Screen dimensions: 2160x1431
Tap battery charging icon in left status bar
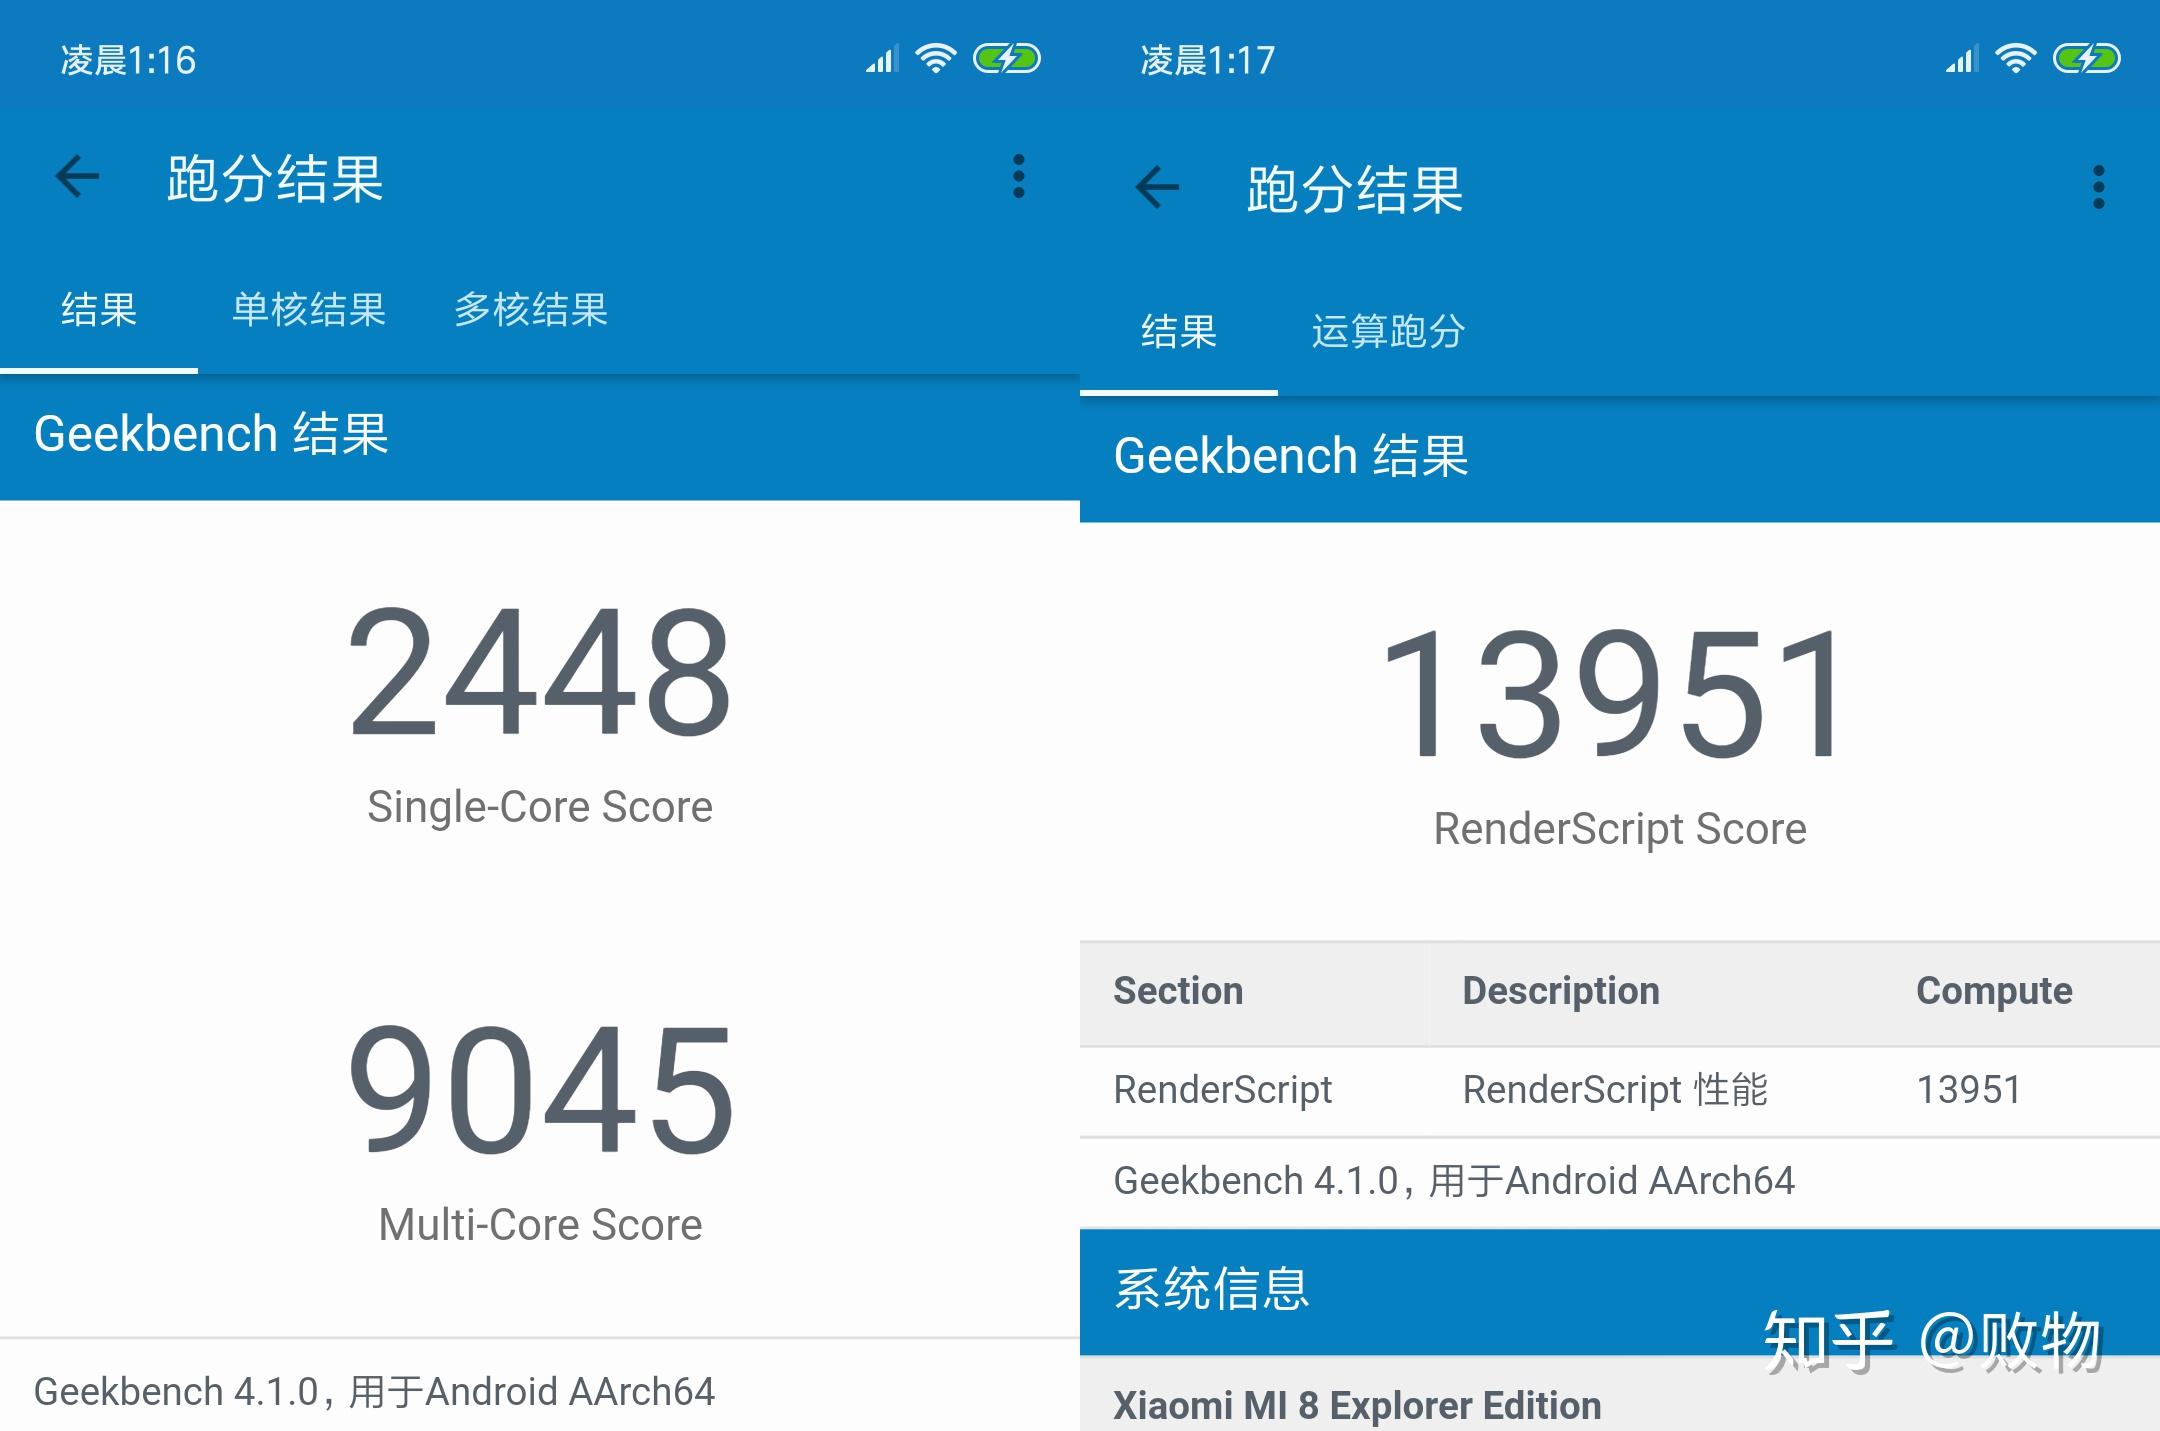(x=1007, y=59)
